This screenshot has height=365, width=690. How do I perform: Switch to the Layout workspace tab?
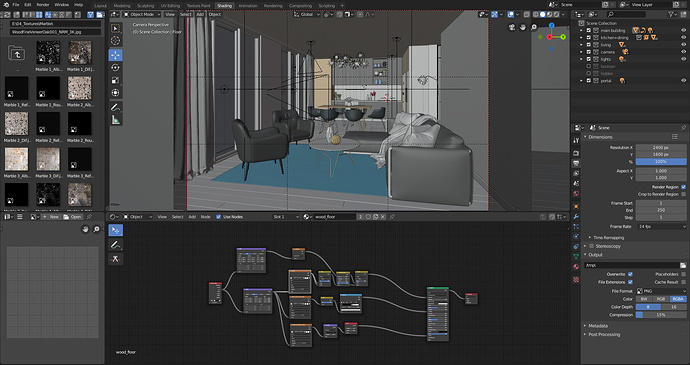101,6
